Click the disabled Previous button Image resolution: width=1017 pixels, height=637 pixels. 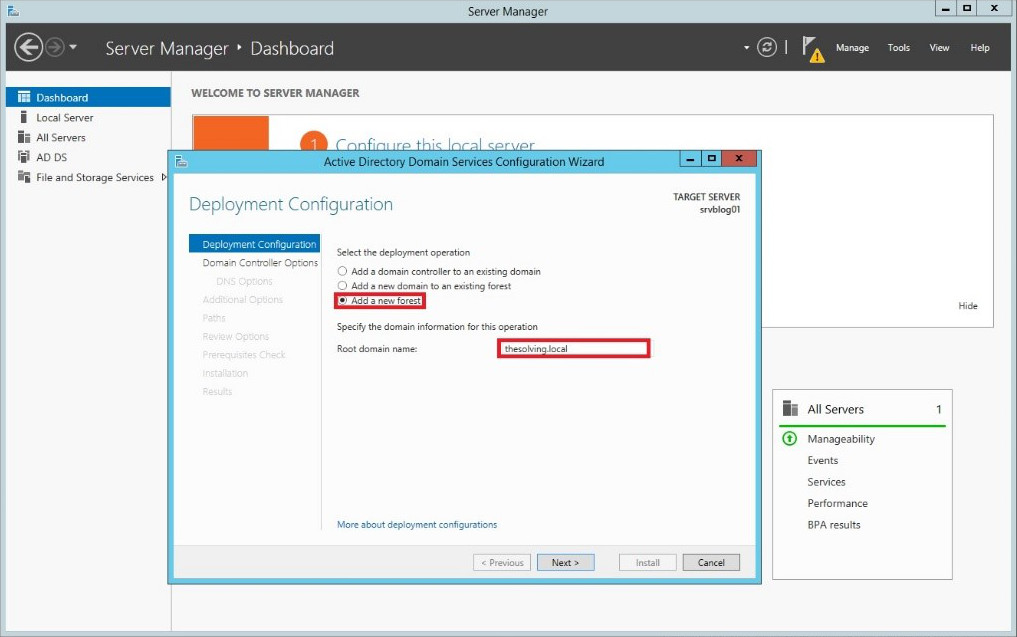click(502, 562)
